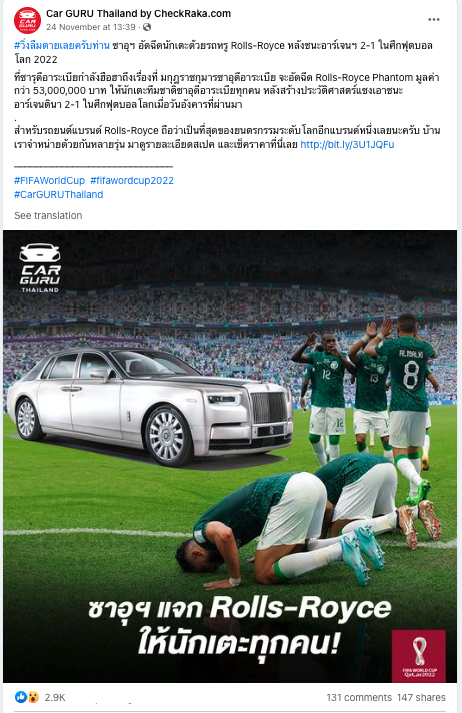
Task: View the 2.9K reactions count
Action: 55,697
